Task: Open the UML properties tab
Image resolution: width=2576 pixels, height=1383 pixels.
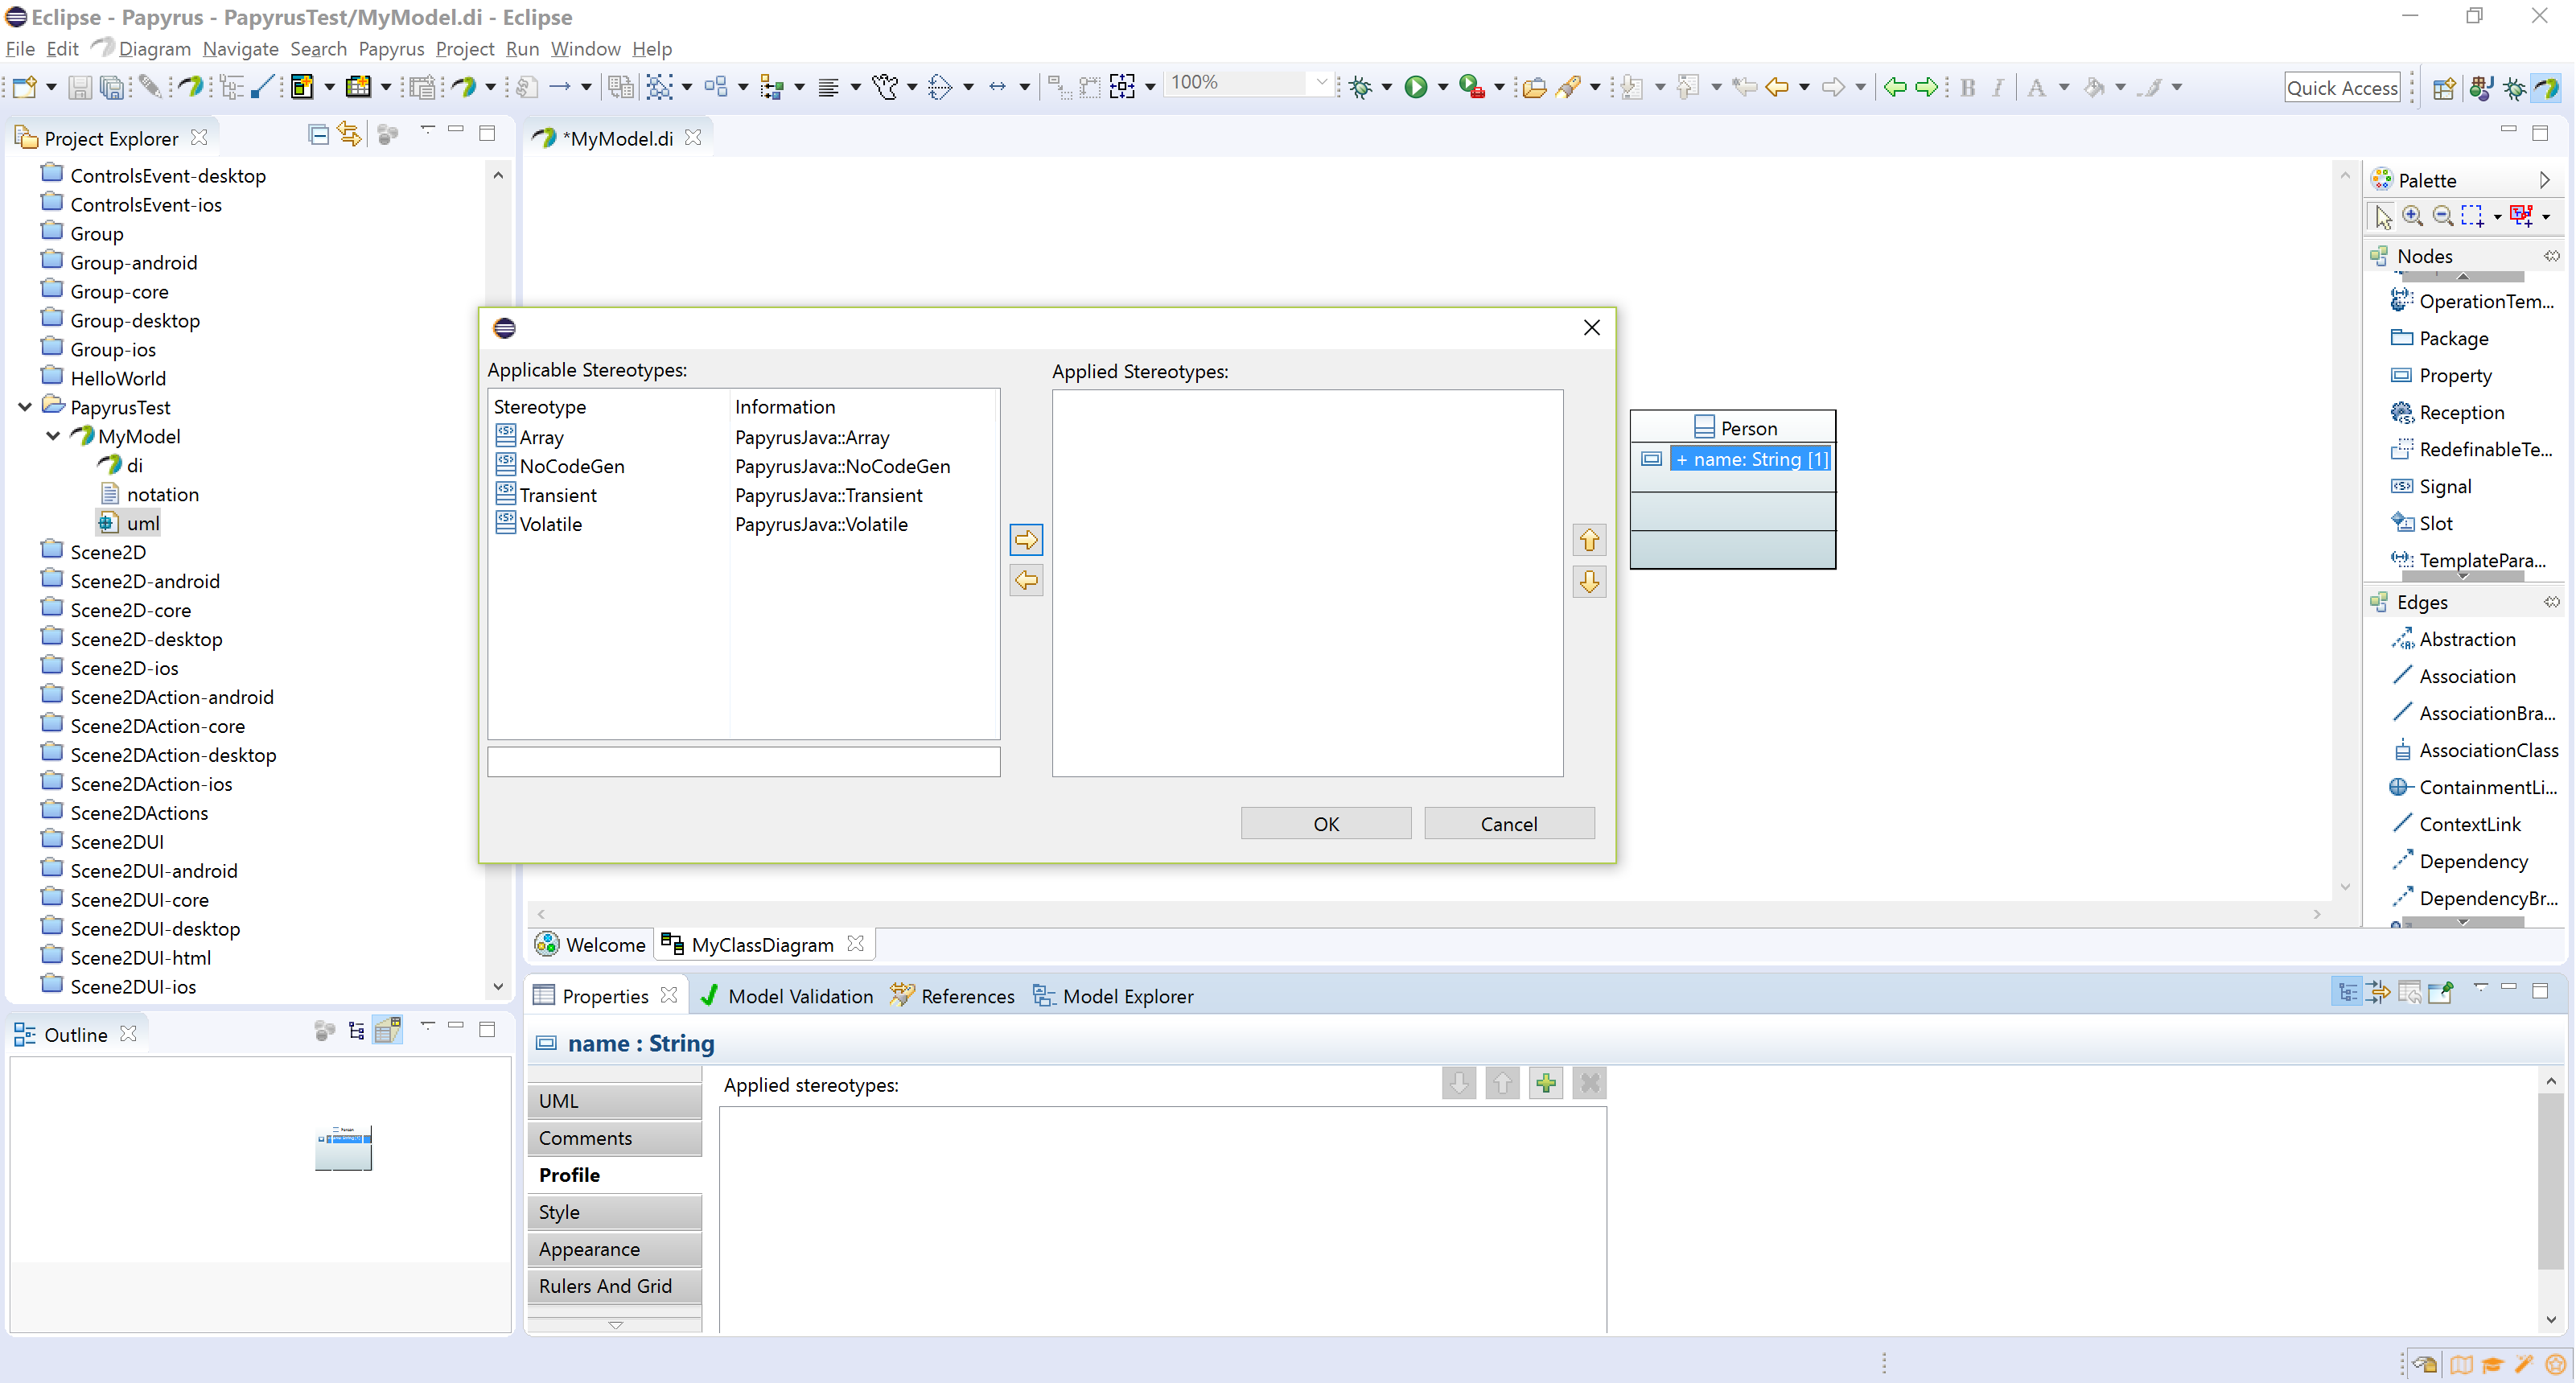Action: point(615,1101)
